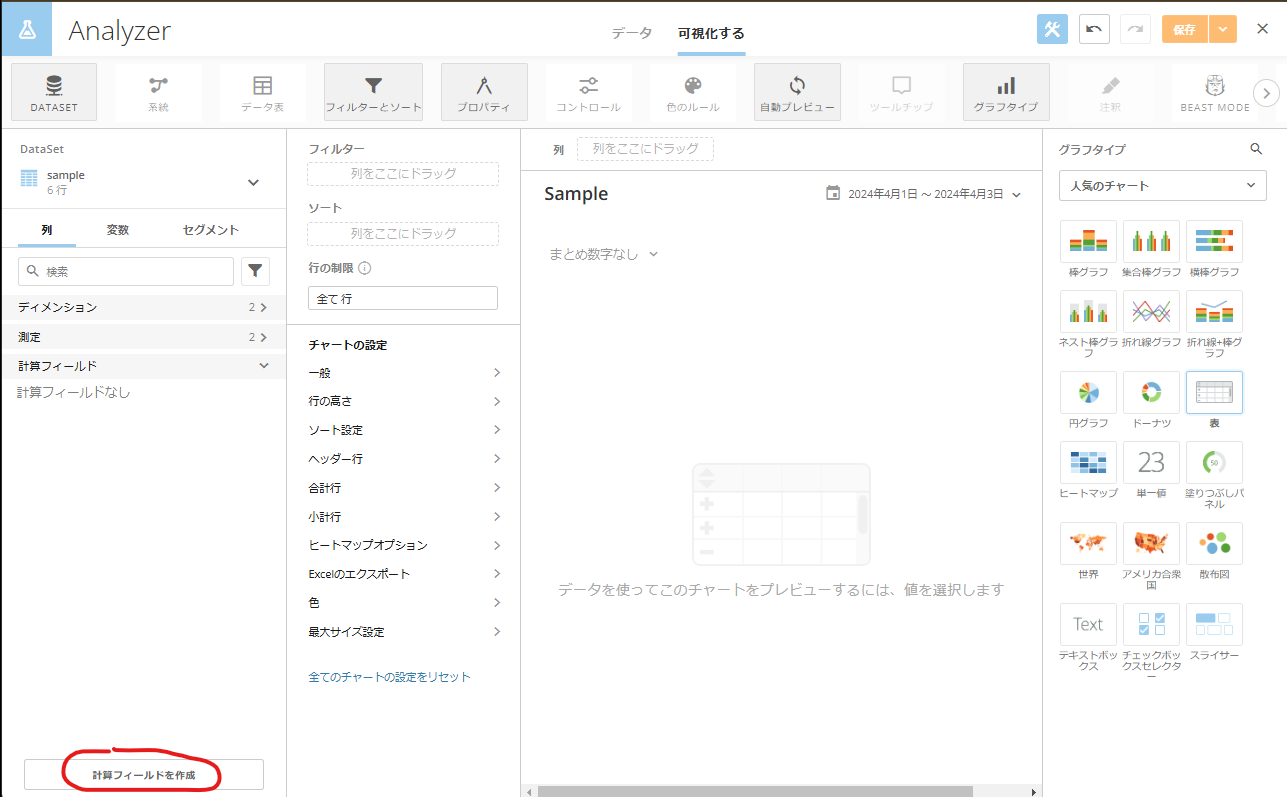The height and width of the screenshot is (797, 1287).
Task: Open the 人気のチャート dropdown
Action: 1162,185
